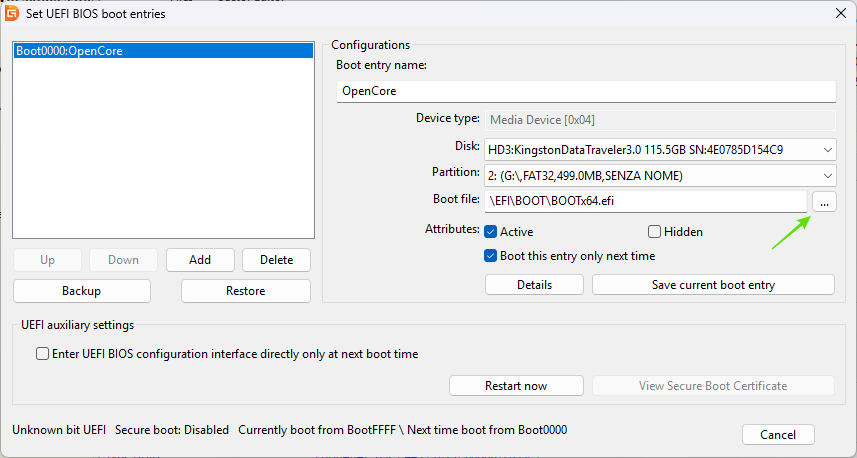This screenshot has height=458, width=857.
Task: Click the Restore button
Action: (245, 291)
